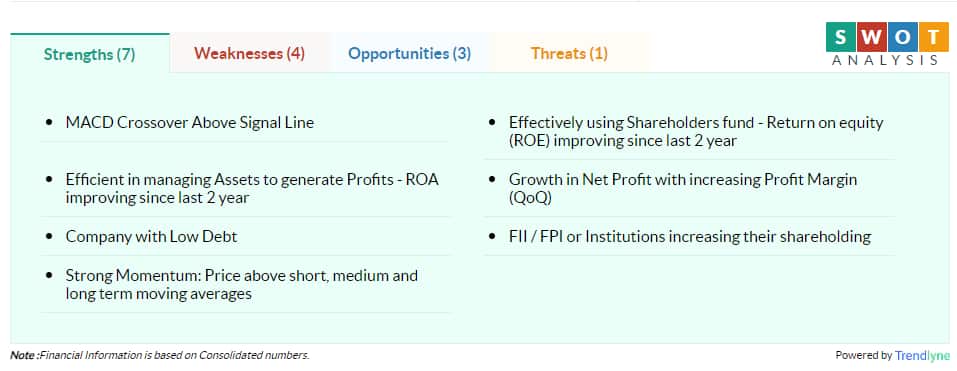Click the ANALYSIS text under SWOT logo
This screenshot has height=371, width=957.
click(x=885, y=60)
